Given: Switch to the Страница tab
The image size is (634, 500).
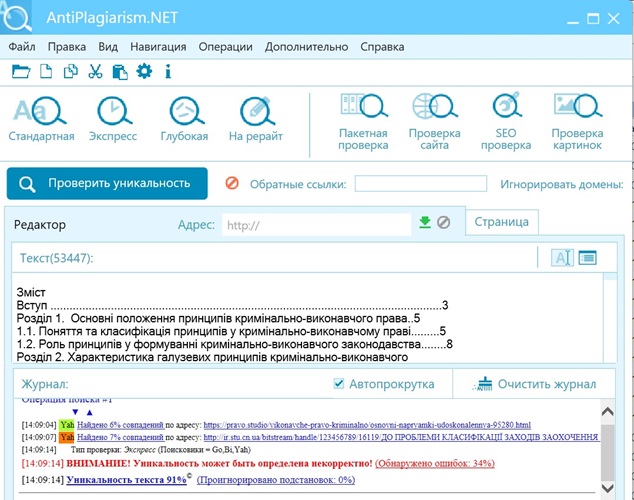Looking at the screenshot, I should (501, 222).
